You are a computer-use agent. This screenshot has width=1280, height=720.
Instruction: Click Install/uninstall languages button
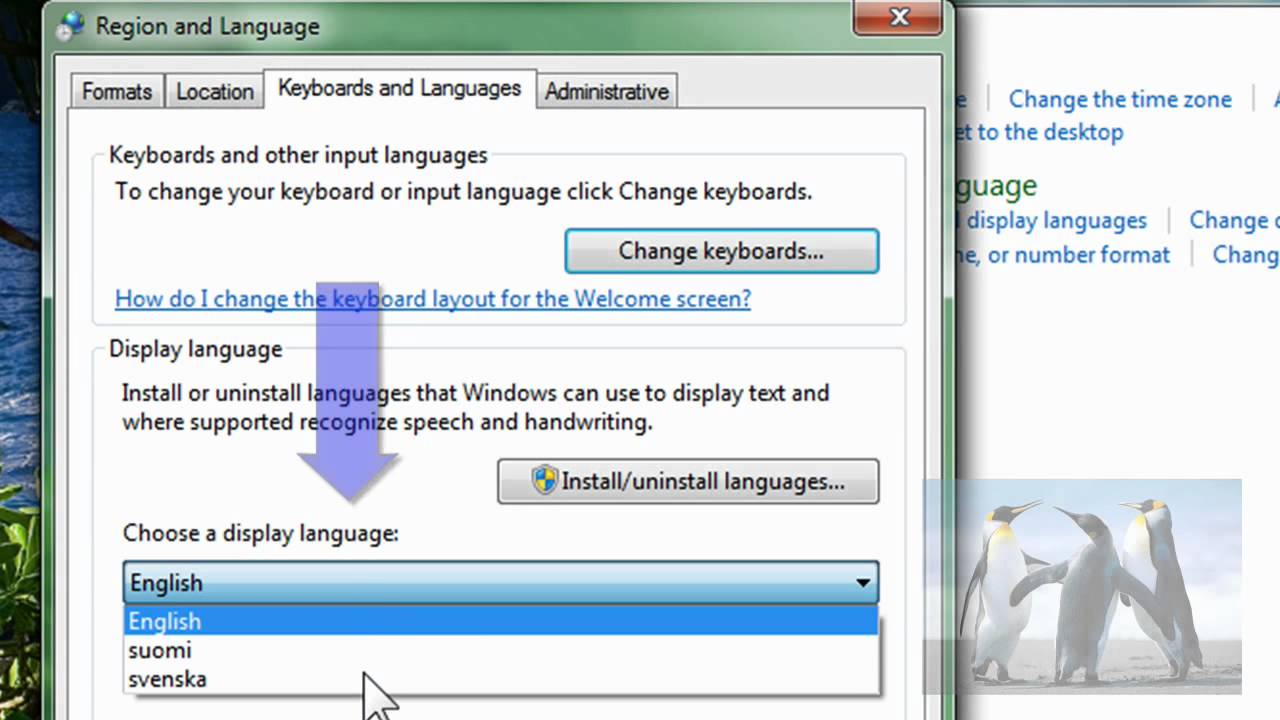(x=688, y=481)
